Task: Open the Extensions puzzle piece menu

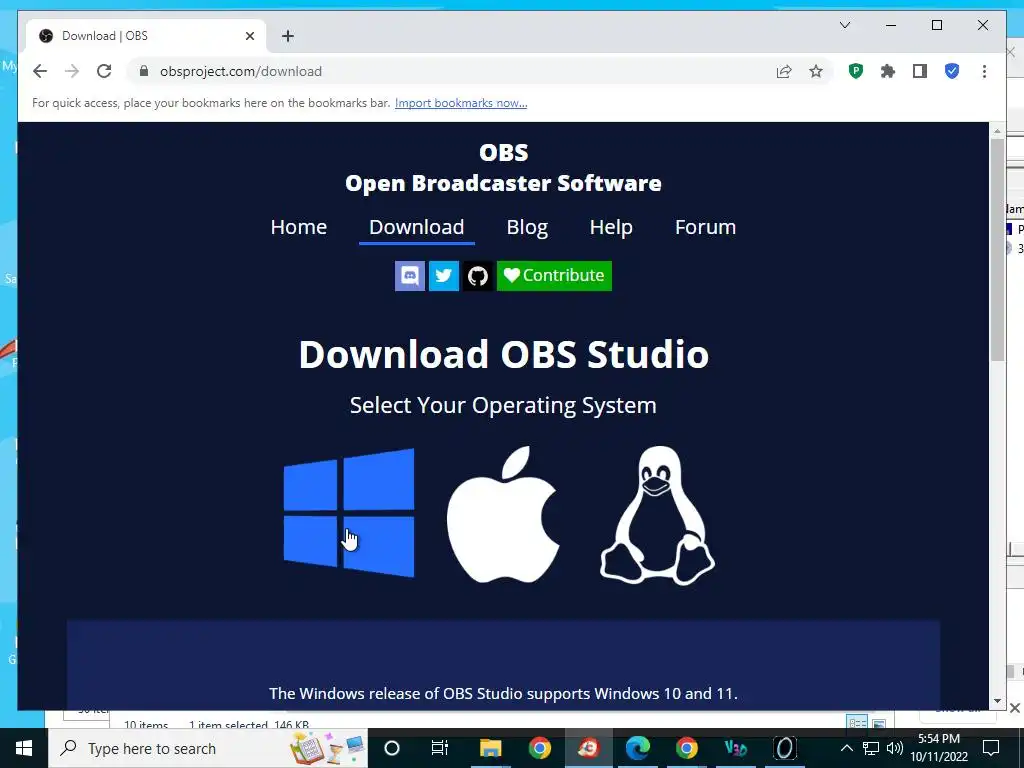Action: (x=888, y=71)
